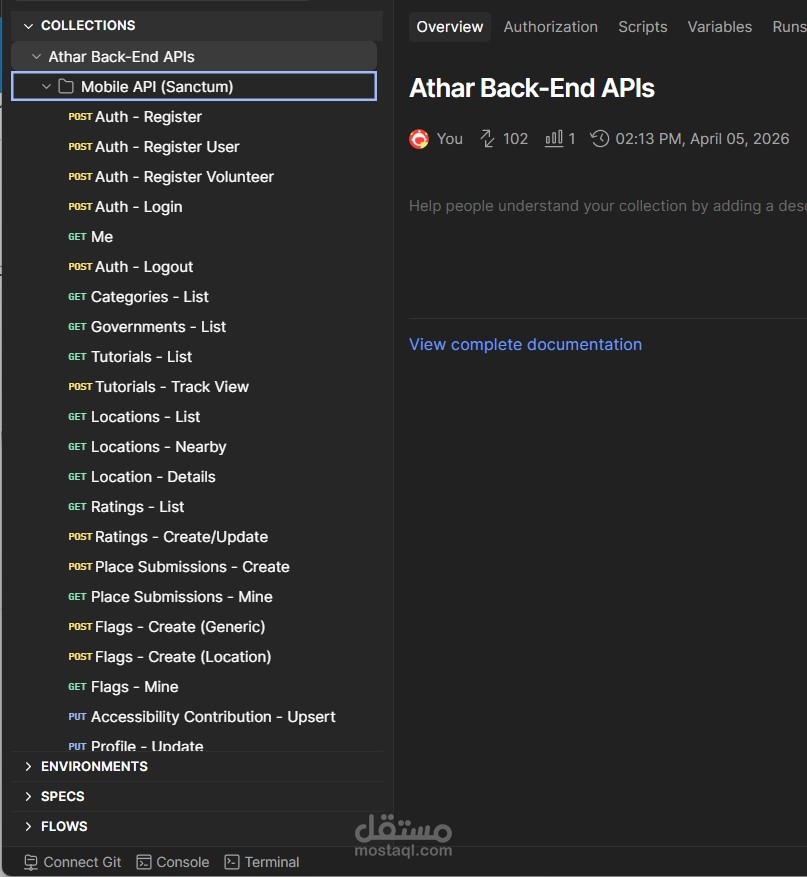Viewport: 807px width, 877px height.
Task: Click the Connect Git label in status bar
Action: [82, 862]
